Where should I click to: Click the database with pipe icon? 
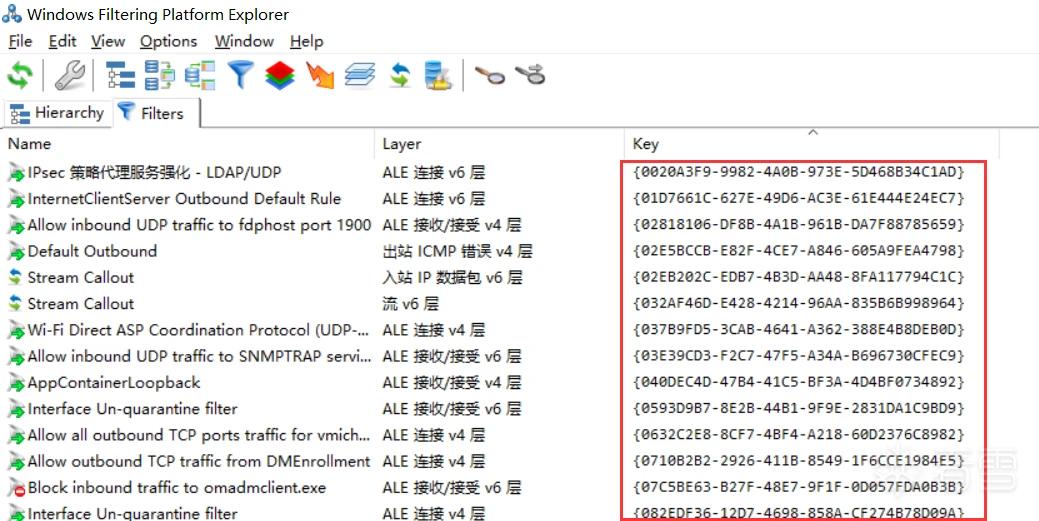[438, 76]
